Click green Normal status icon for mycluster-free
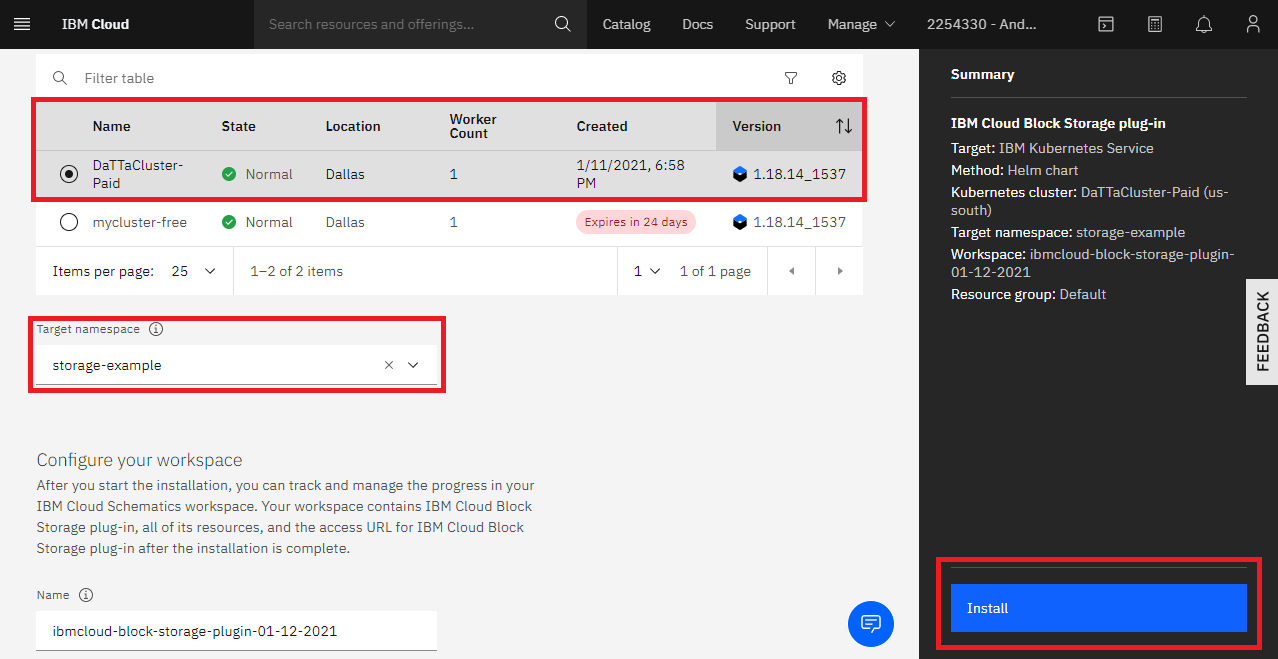Image resolution: width=1278 pixels, height=659 pixels. tap(229, 222)
